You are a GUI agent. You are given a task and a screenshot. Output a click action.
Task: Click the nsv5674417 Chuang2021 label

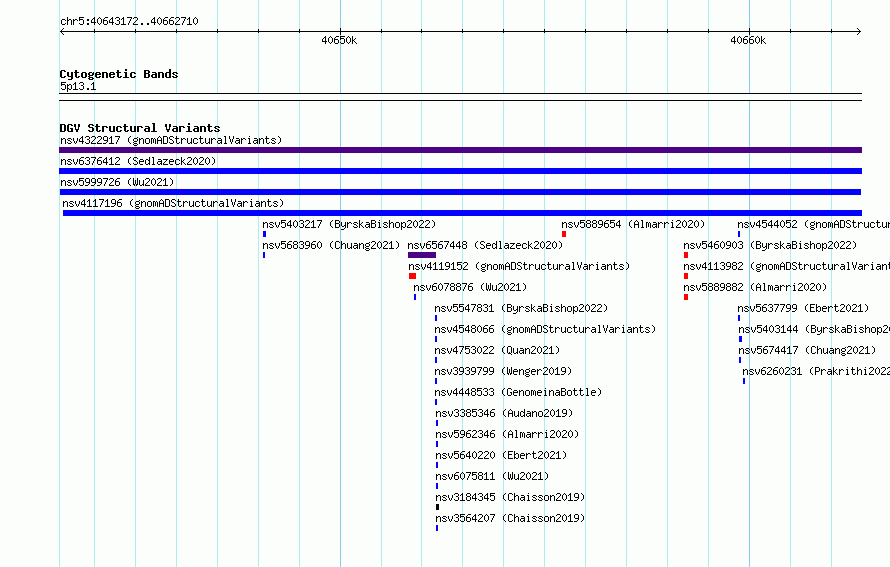[807, 350]
